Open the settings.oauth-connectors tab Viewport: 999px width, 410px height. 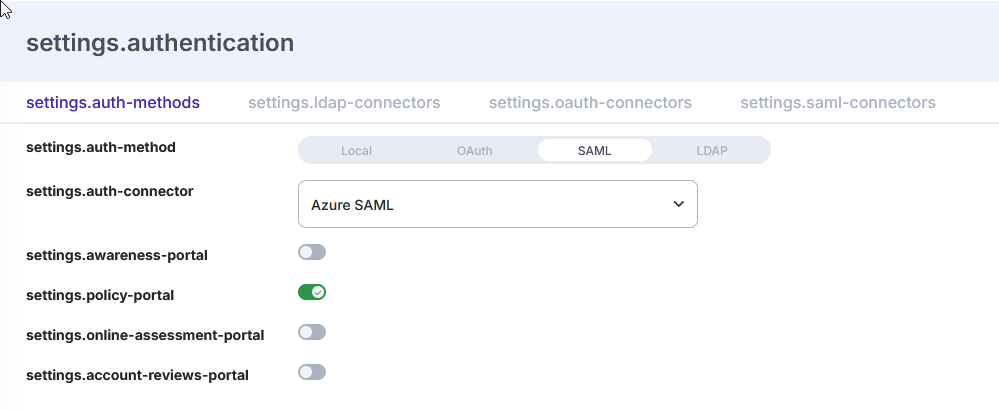(x=590, y=102)
